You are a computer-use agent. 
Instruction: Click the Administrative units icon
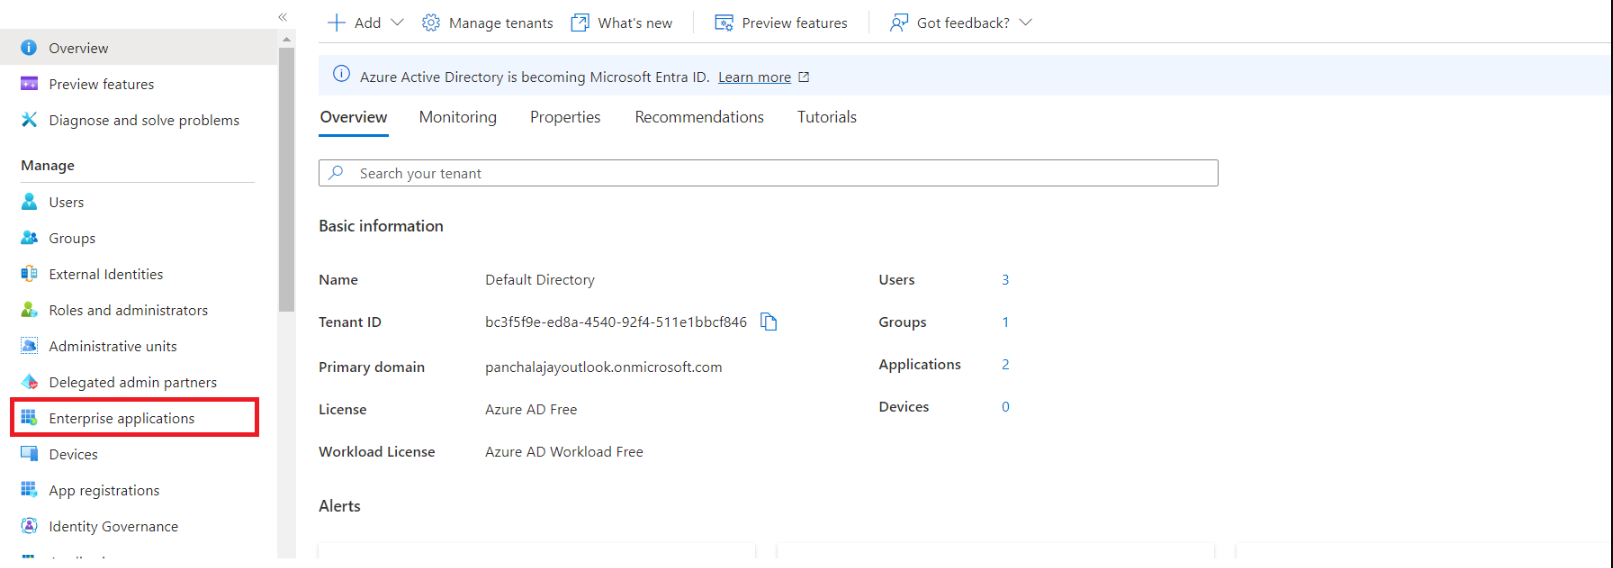[x=29, y=346]
